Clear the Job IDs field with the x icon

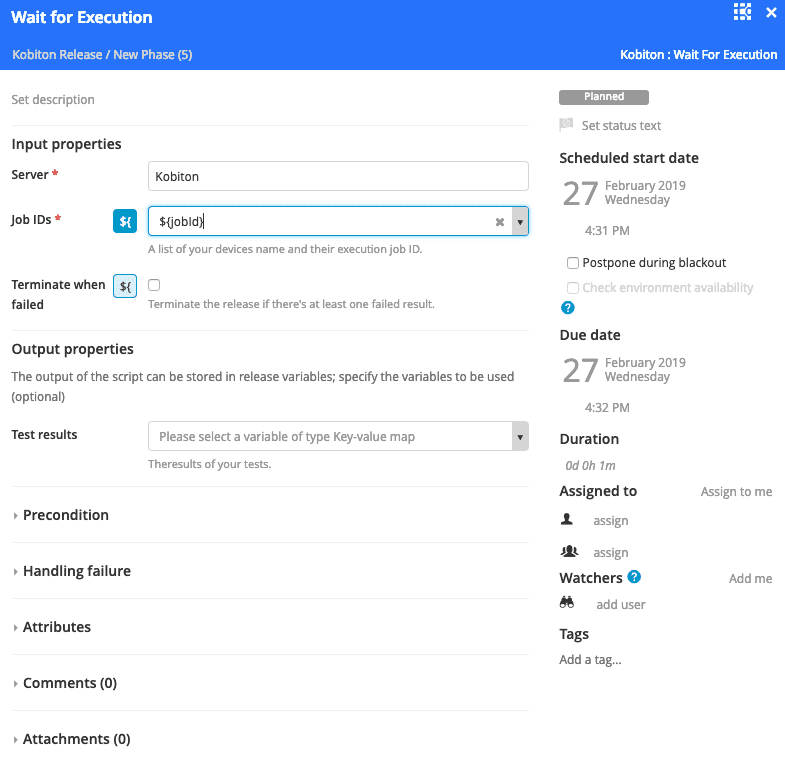[x=500, y=222]
